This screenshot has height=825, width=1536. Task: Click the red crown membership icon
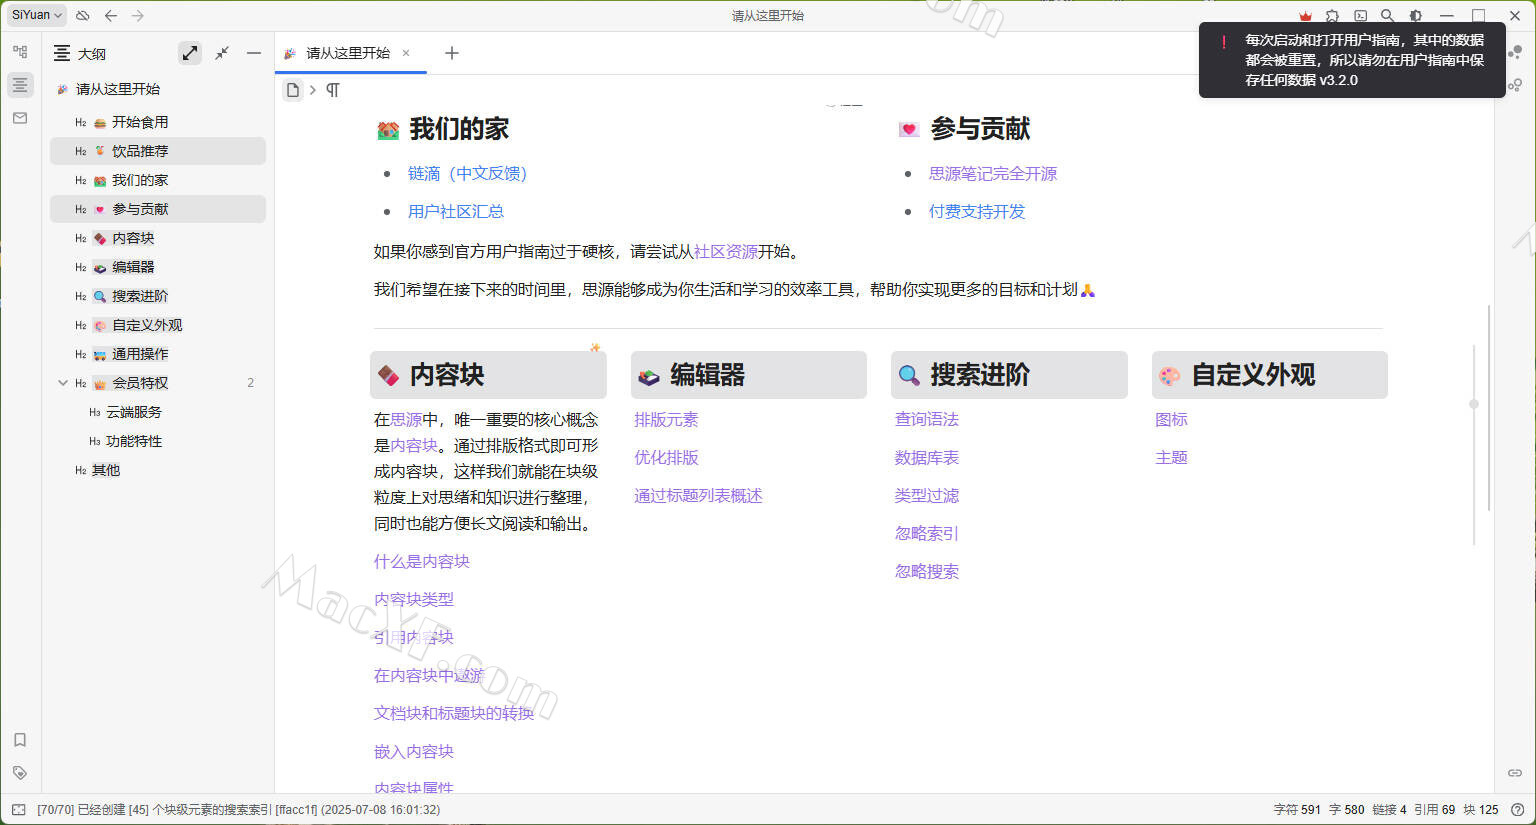(1305, 16)
